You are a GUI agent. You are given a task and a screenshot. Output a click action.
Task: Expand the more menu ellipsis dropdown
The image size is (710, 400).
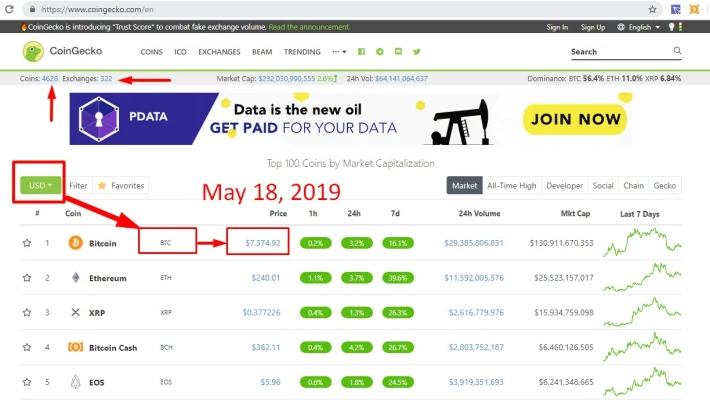click(339, 52)
